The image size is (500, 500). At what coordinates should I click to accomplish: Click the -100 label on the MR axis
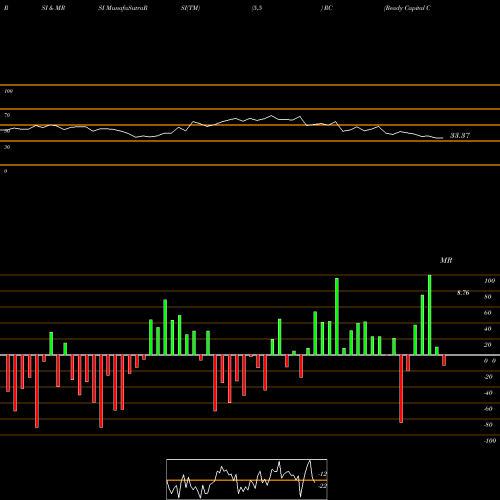pyautogui.click(x=490, y=441)
